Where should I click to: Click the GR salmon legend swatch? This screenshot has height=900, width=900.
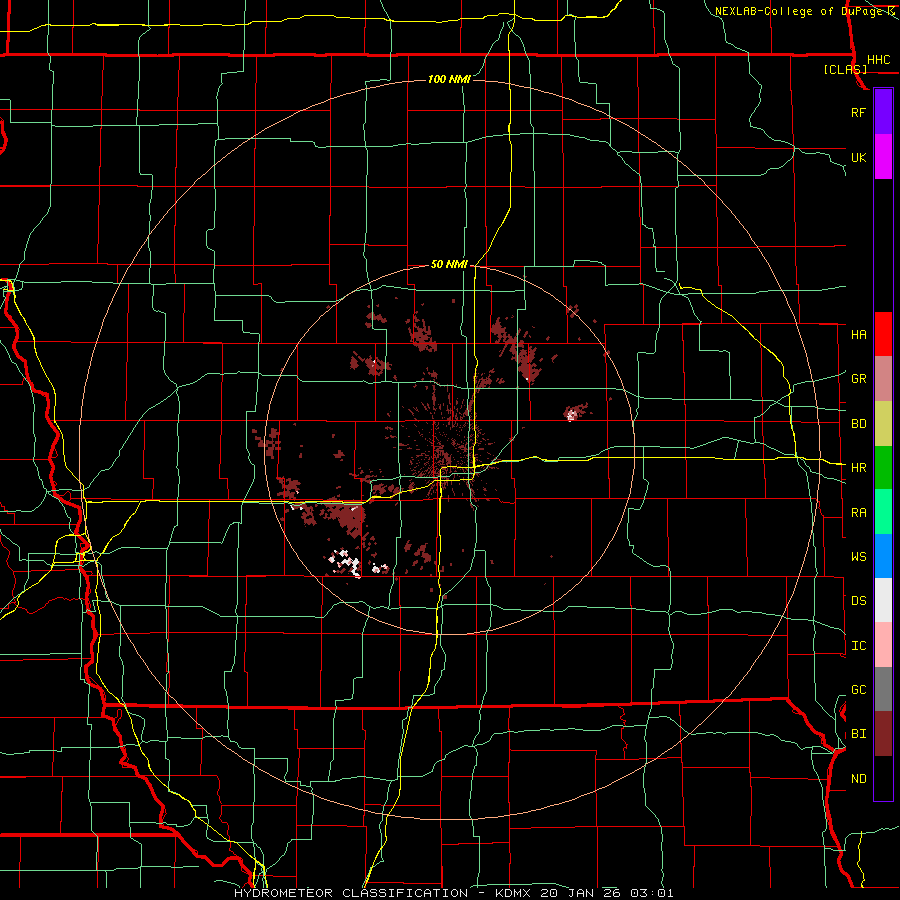point(883,378)
